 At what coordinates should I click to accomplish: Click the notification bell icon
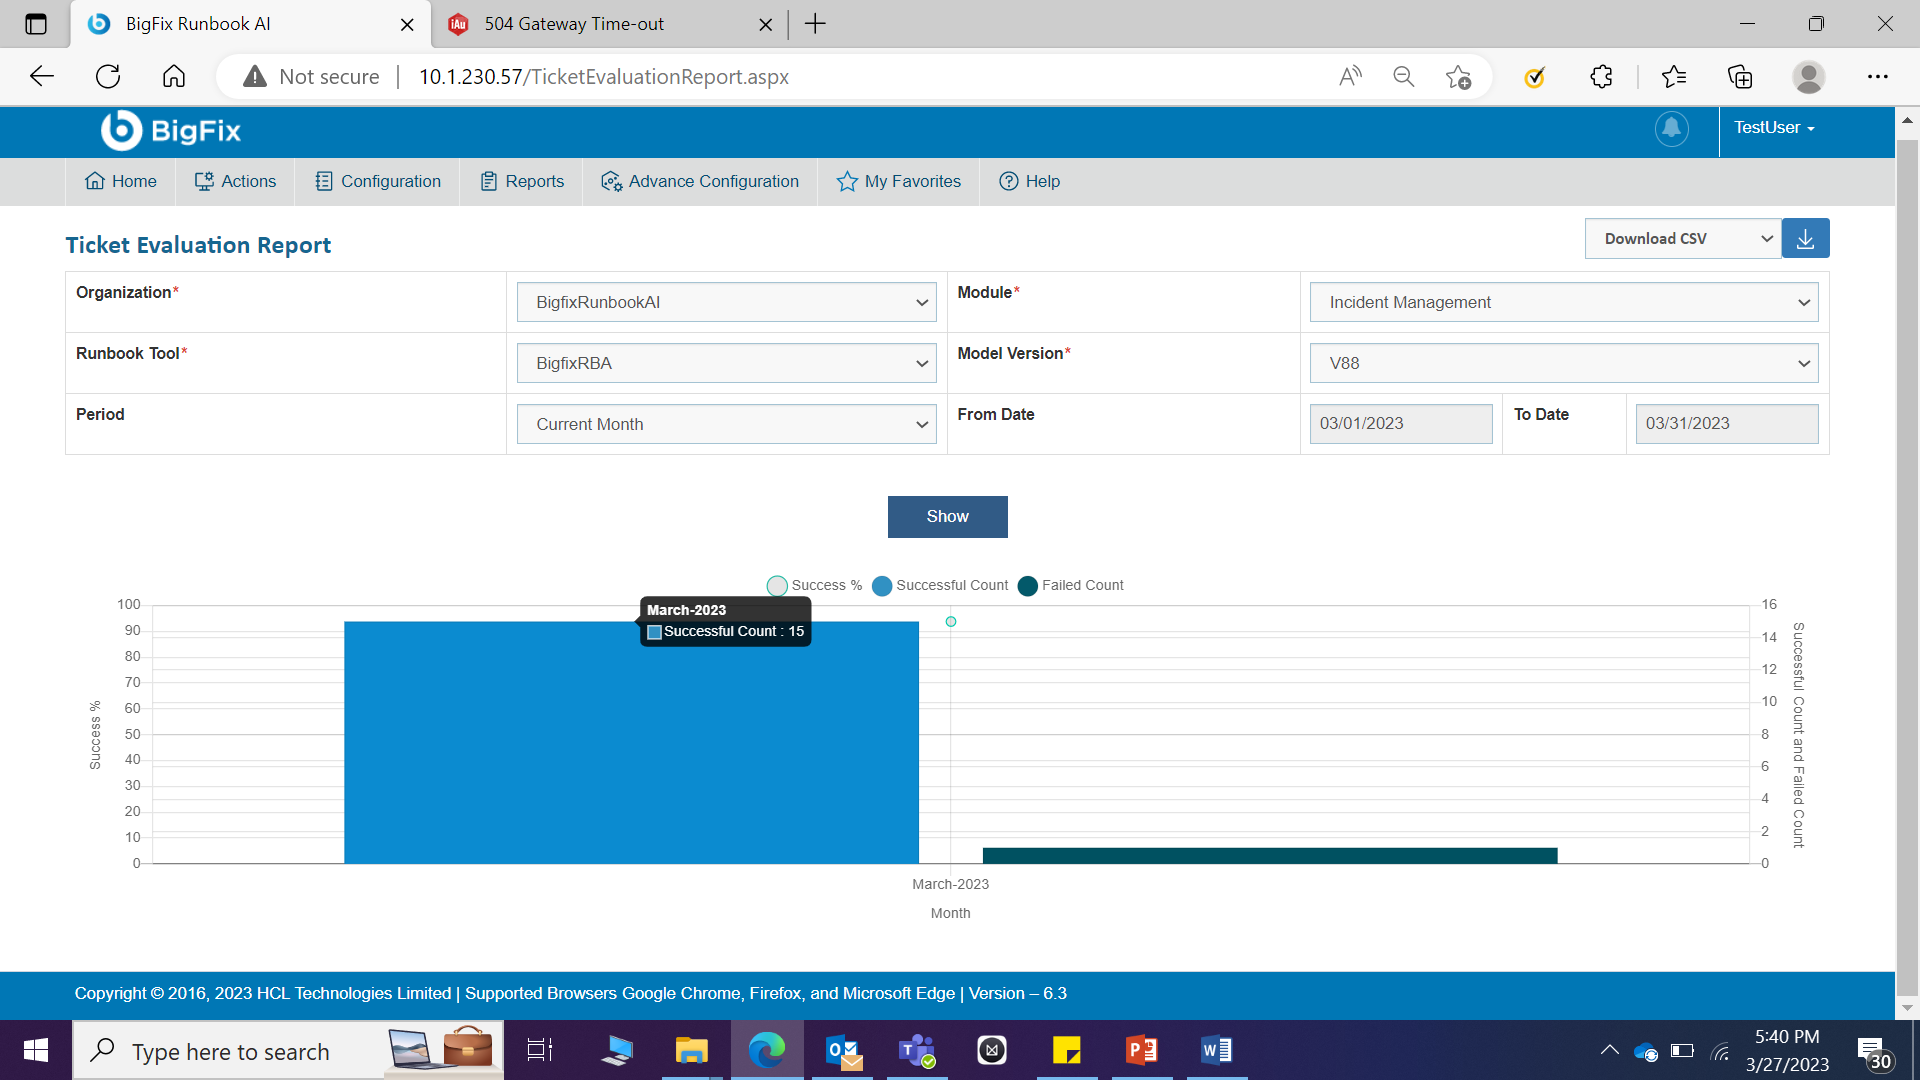point(1671,129)
